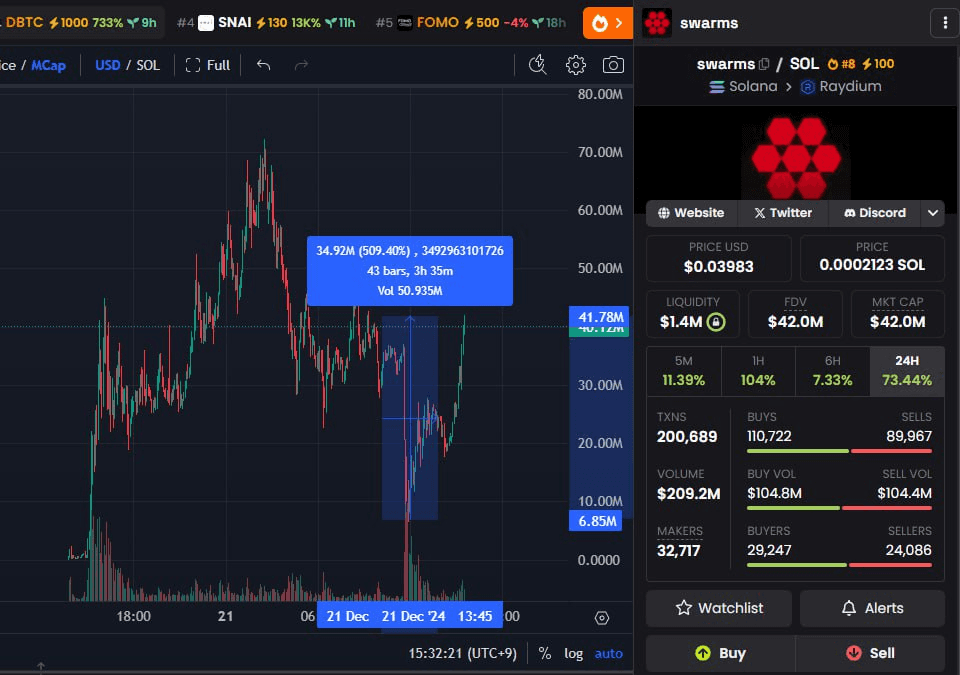
Task: Click the Raydium DEX icon
Action: pos(808,87)
